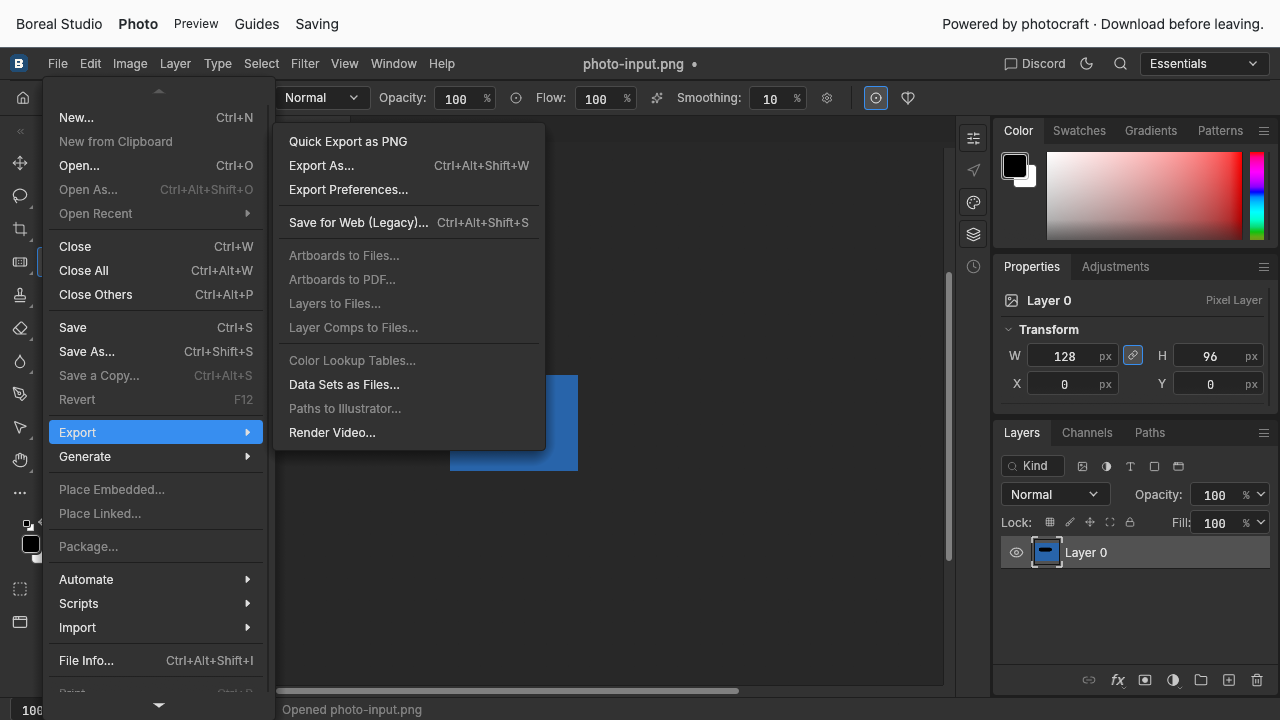Select the Lasso tool
This screenshot has width=1280, height=720.
(x=20, y=196)
